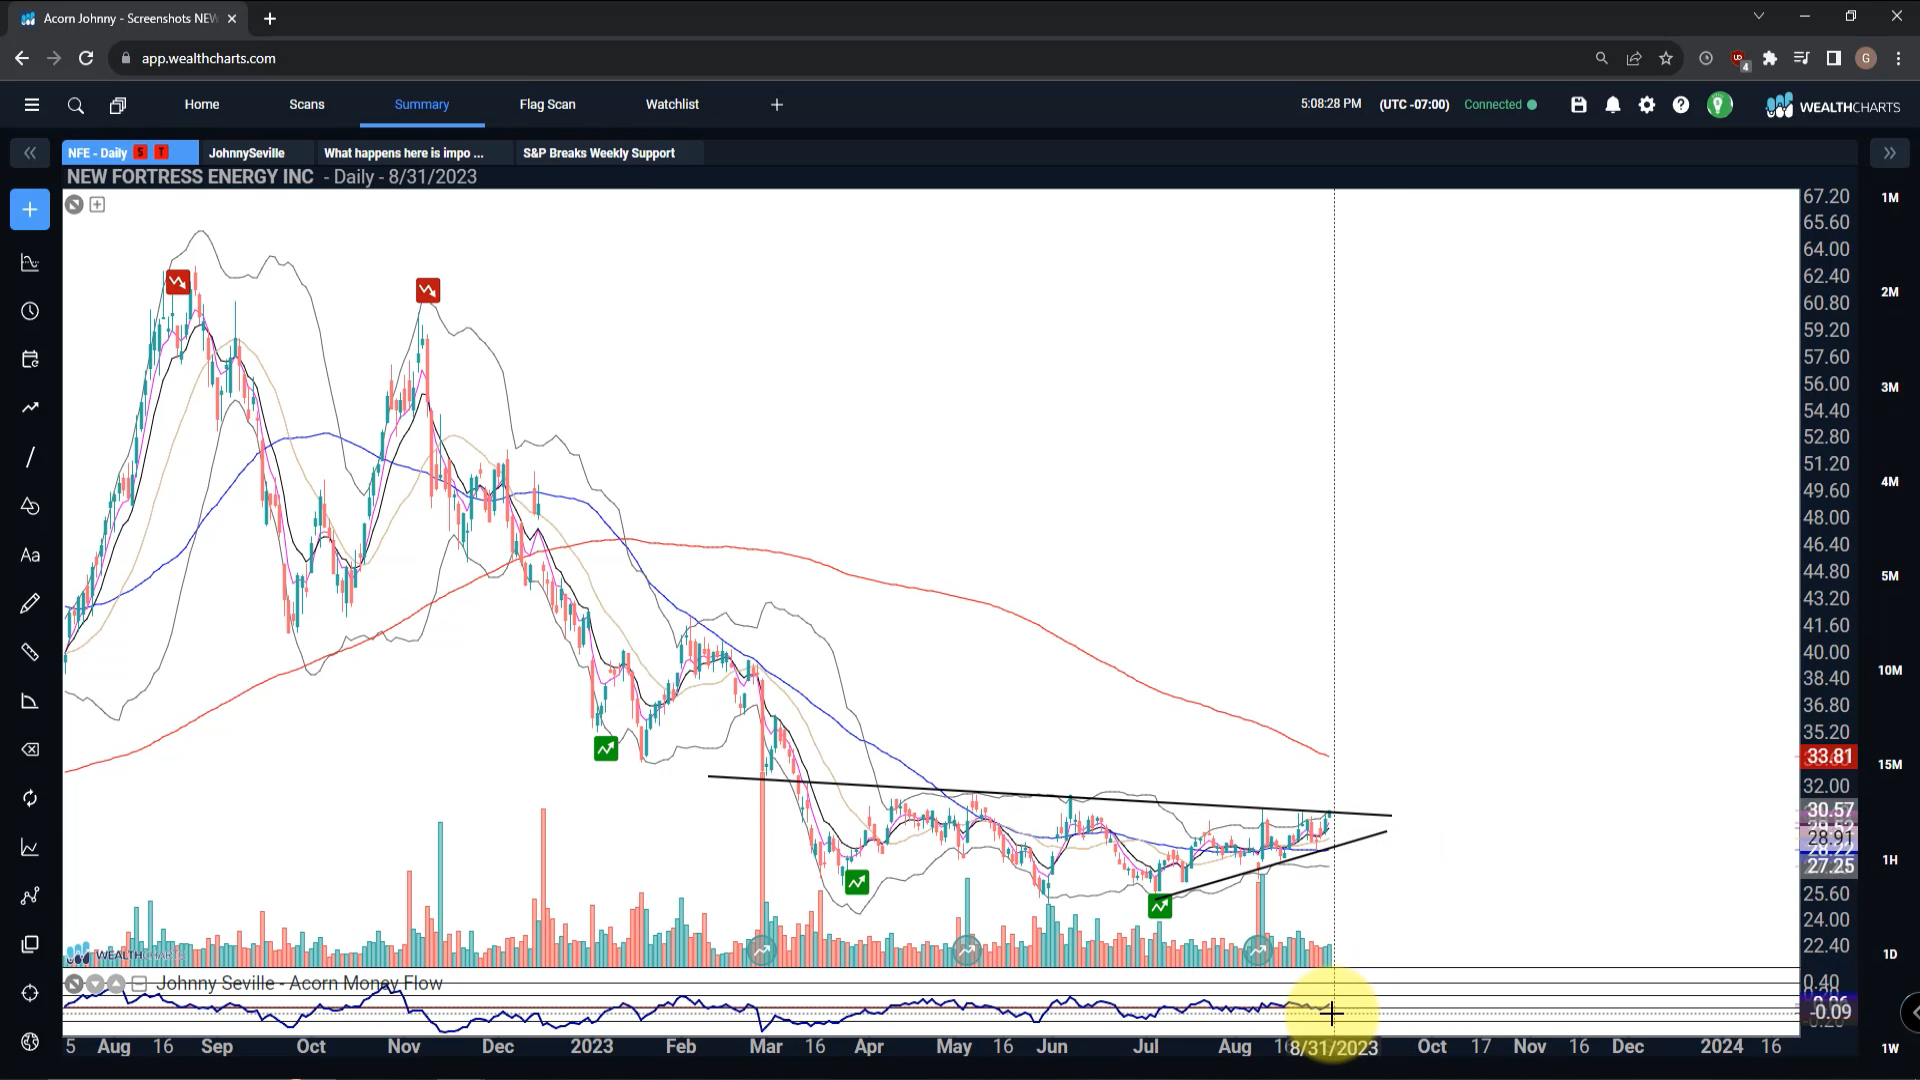The width and height of the screenshot is (1920, 1080).
Task: Bookmark page with browser star icon
Action: (1666, 58)
